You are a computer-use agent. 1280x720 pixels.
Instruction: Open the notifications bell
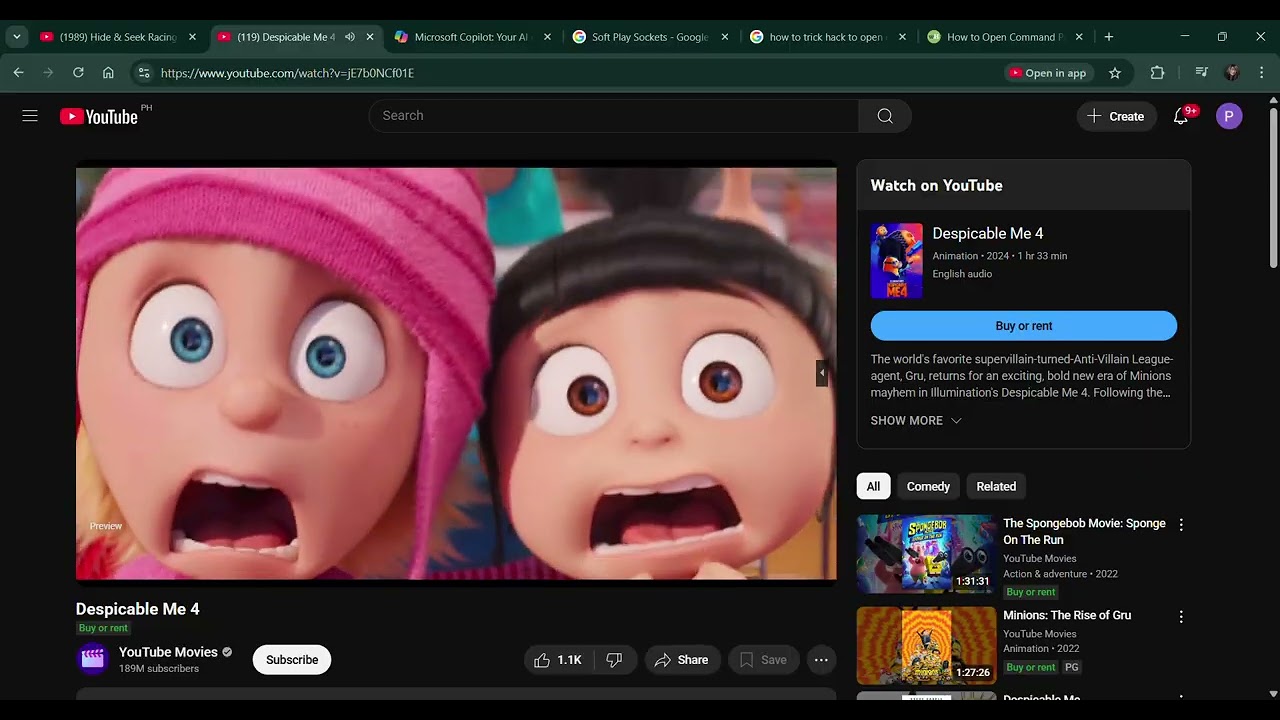click(x=1181, y=116)
